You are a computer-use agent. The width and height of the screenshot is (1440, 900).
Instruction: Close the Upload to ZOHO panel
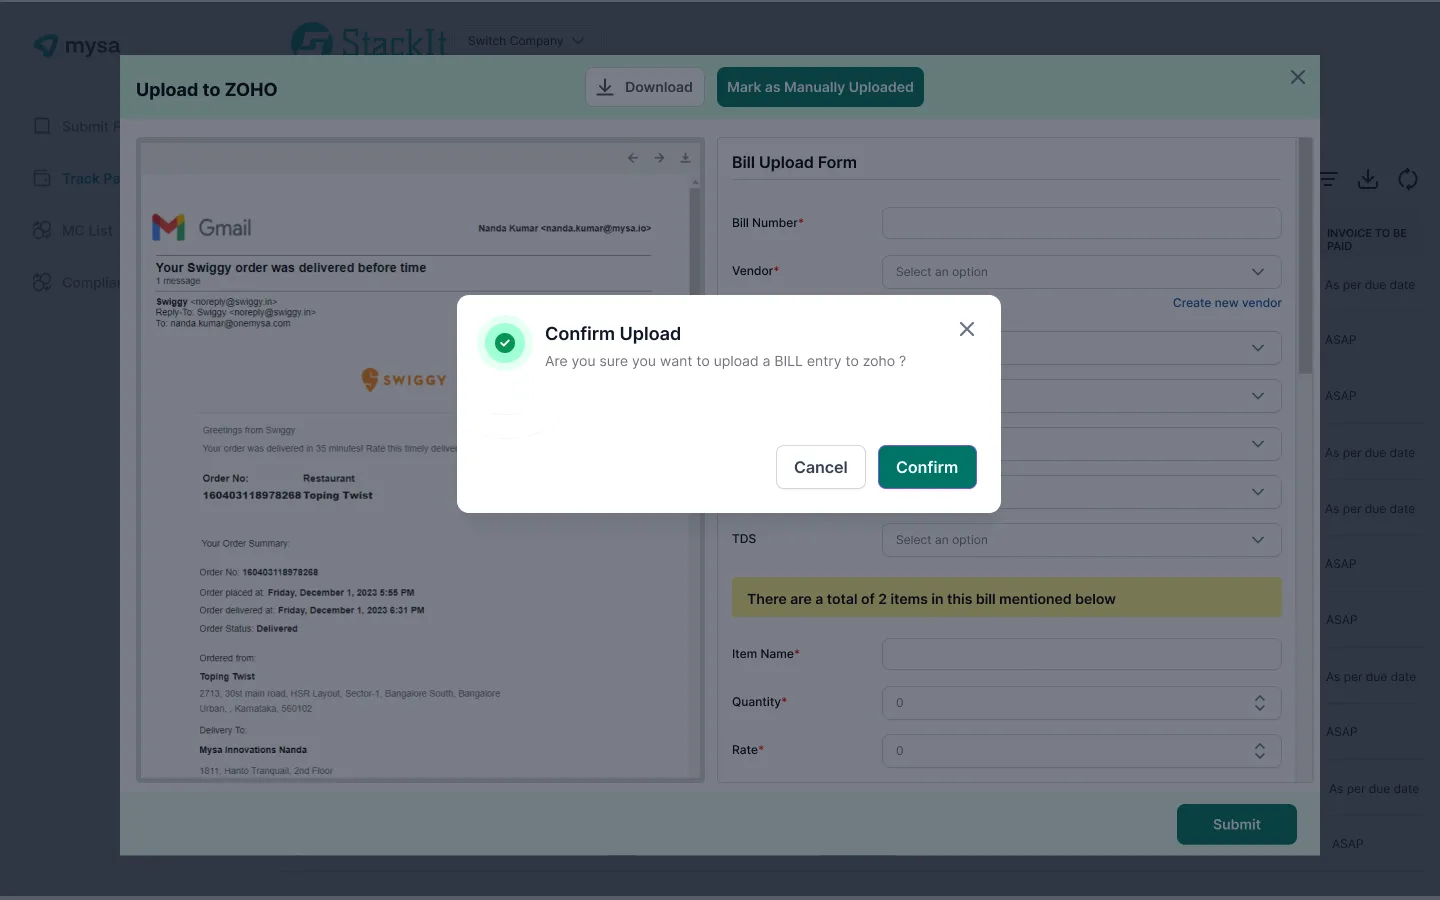(1298, 77)
